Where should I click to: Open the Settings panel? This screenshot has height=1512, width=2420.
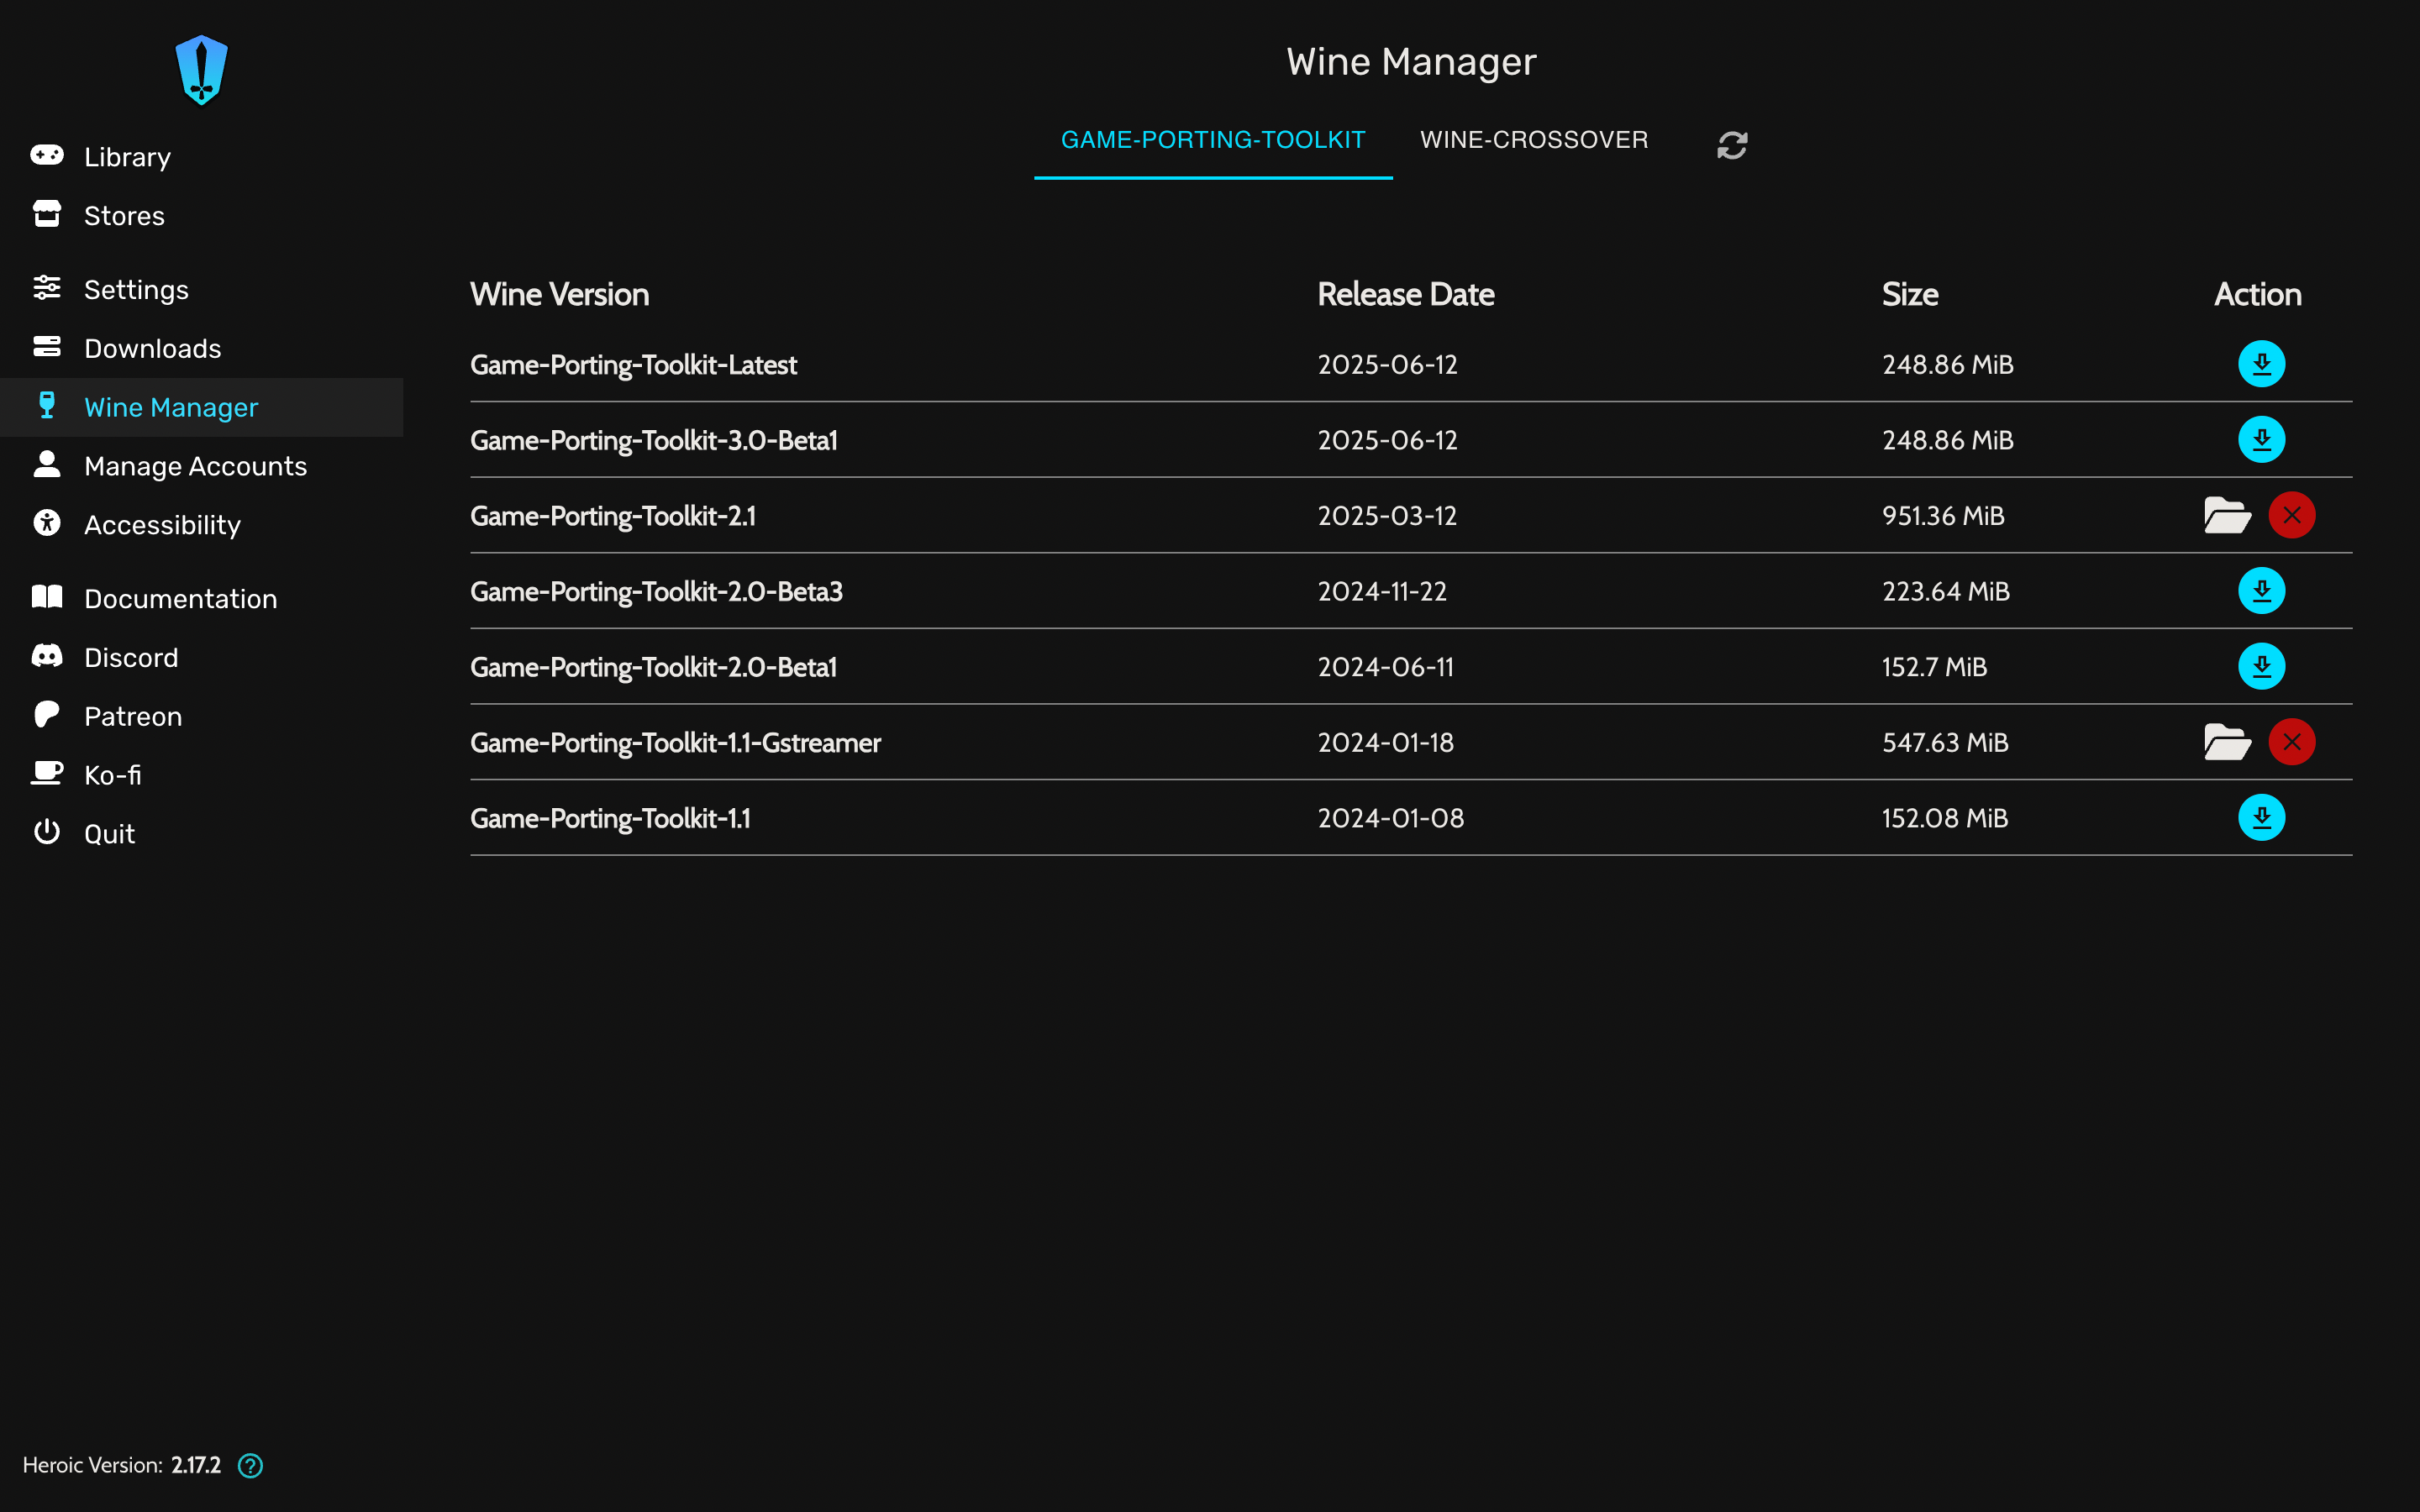pyautogui.click(x=136, y=289)
